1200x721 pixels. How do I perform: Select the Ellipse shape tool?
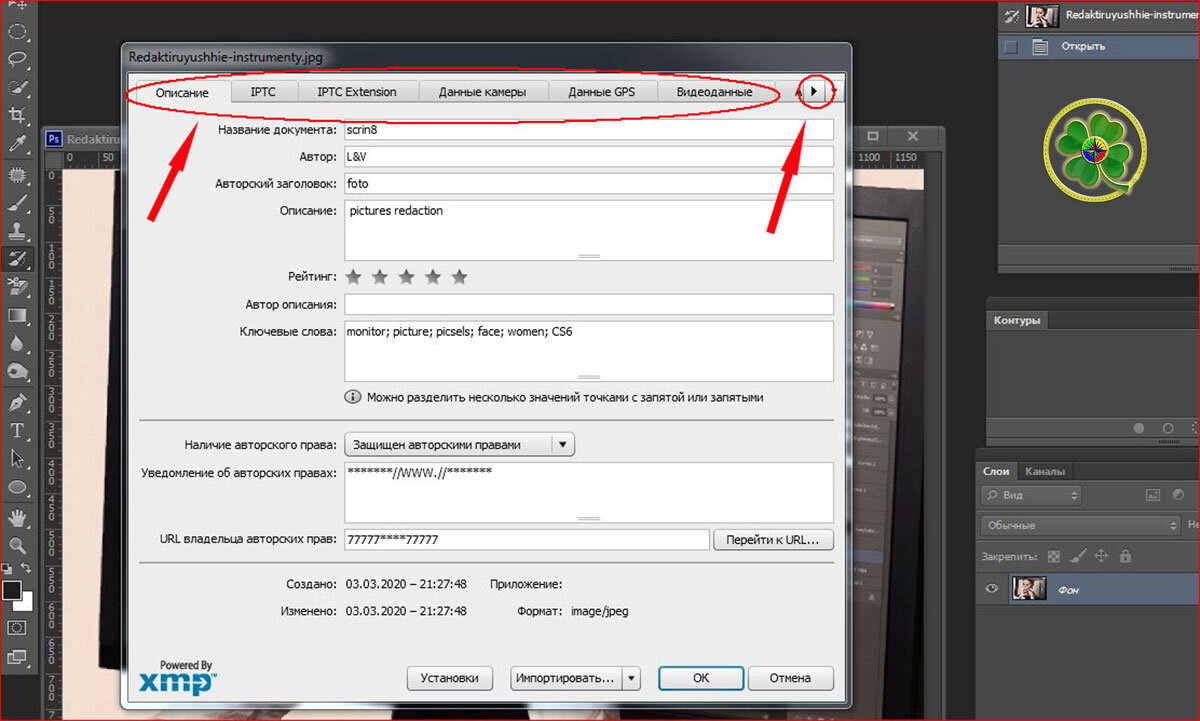click(17, 488)
